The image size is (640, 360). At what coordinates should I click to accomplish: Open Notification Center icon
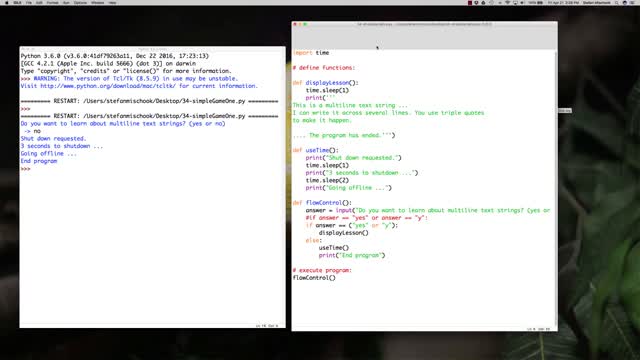(x=633, y=2)
